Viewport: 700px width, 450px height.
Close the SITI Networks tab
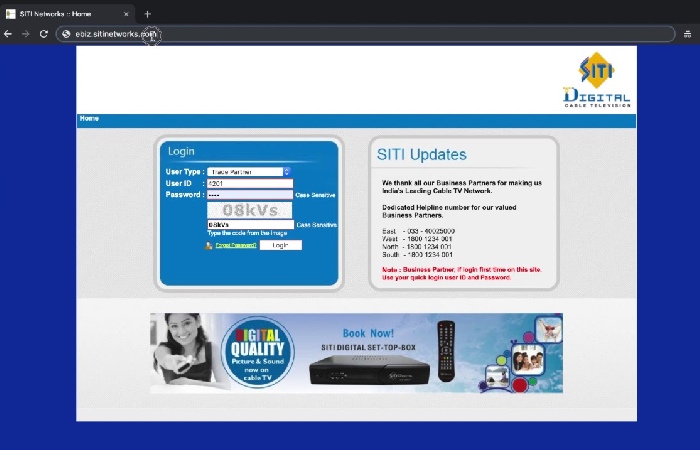[126, 14]
